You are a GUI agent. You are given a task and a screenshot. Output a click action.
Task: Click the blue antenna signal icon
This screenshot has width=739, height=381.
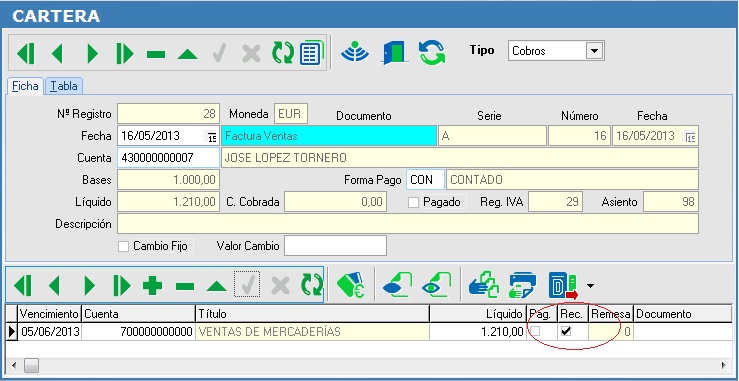(x=355, y=52)
